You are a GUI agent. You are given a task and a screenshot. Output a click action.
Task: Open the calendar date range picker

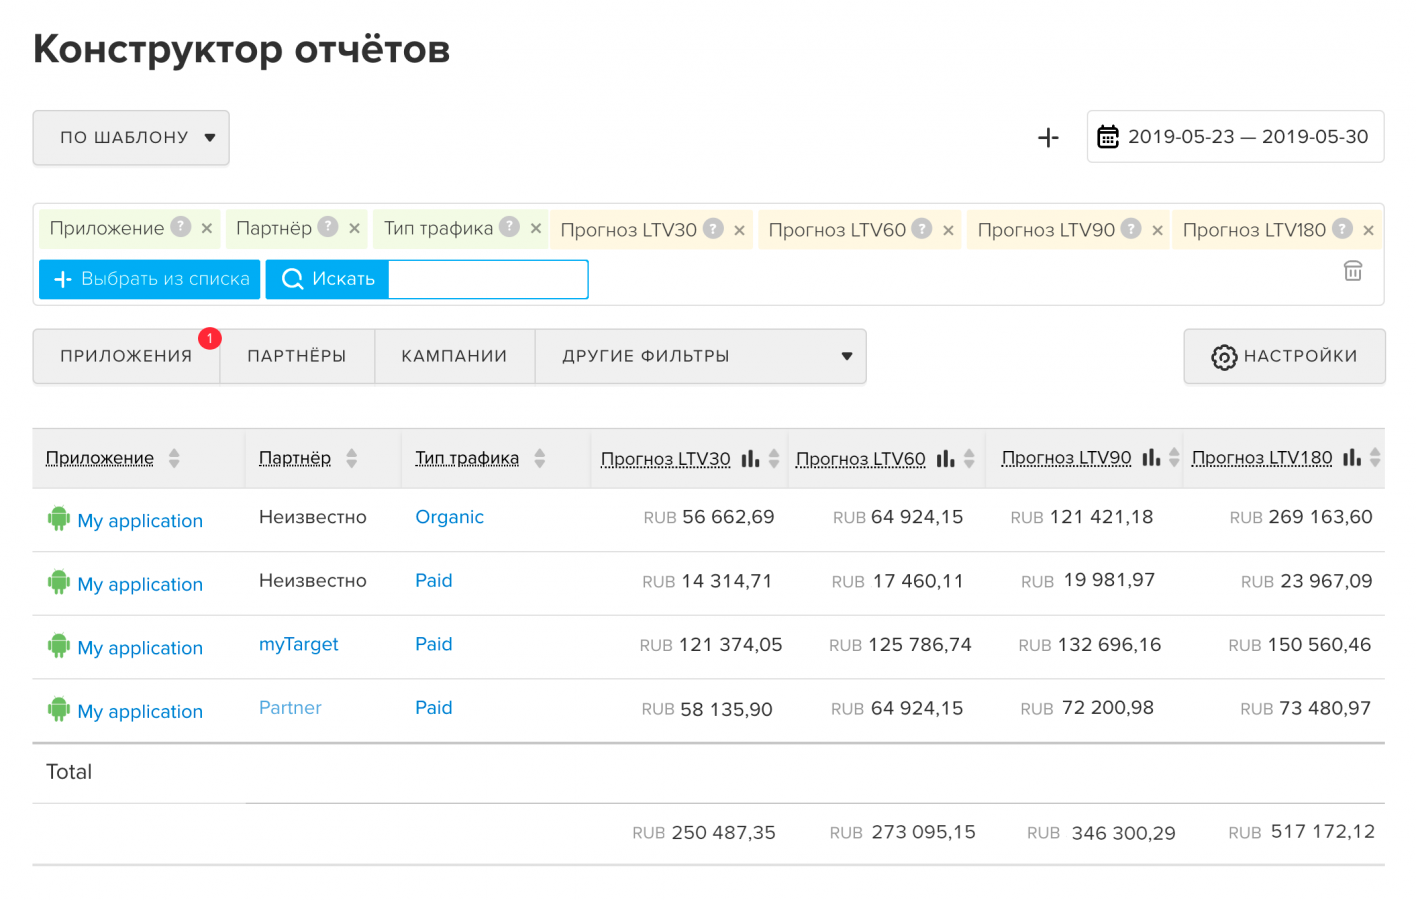1235,137
